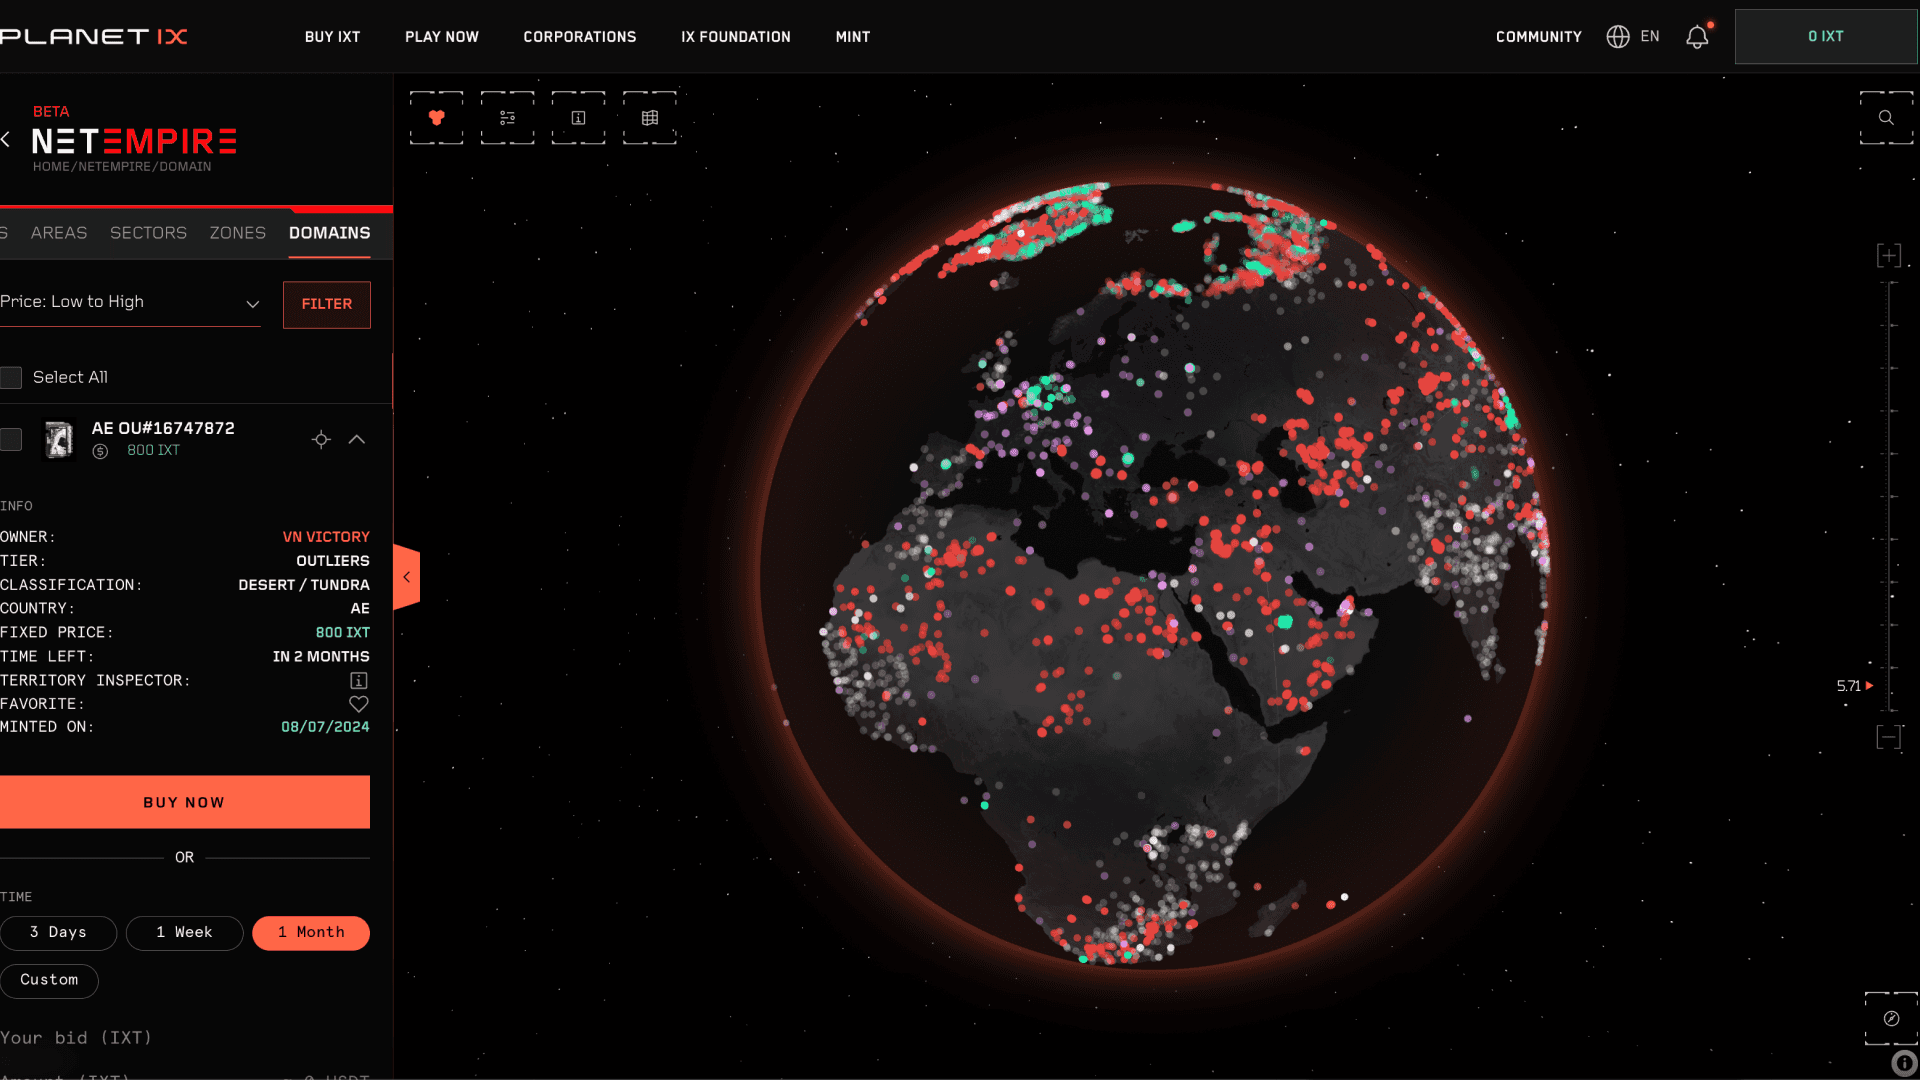
Task: Select the 1 Week bid time
Action: click(x=184, y=933)
